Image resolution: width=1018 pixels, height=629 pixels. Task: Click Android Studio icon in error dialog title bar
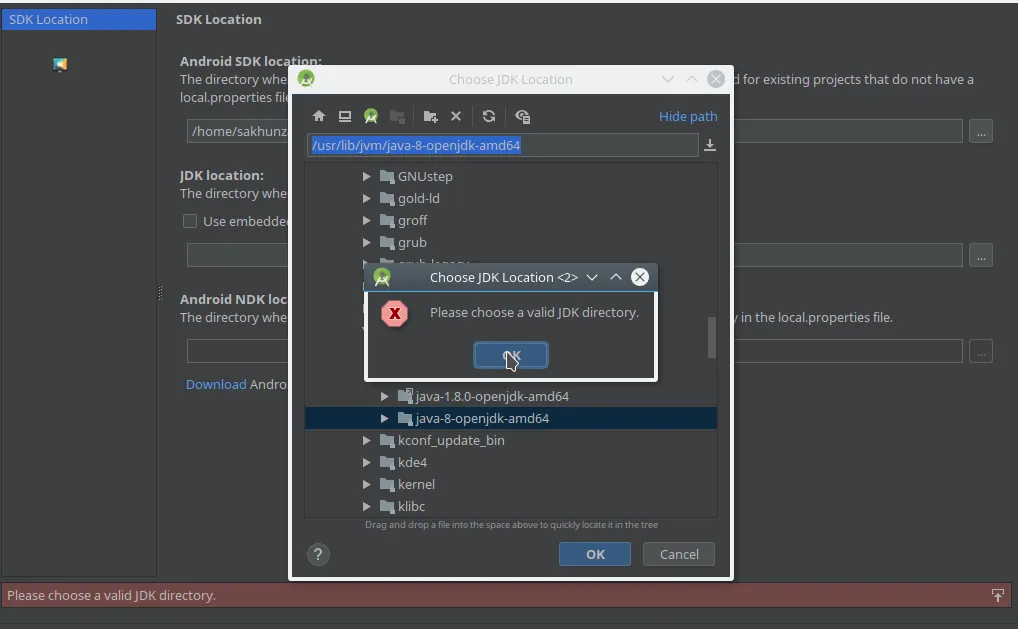point(382,278)
